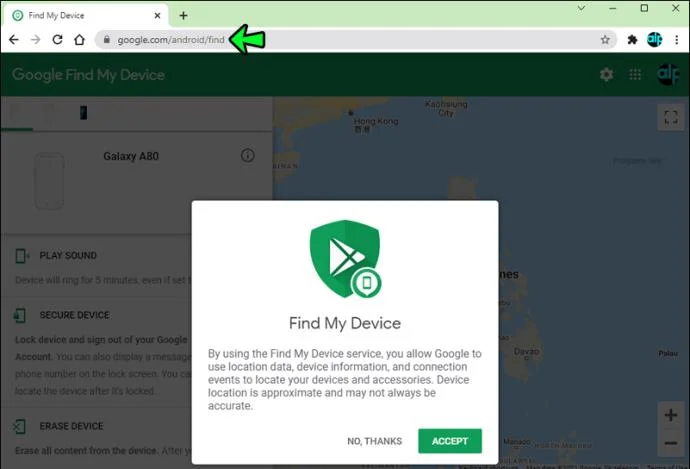Click the Kaohsiung City map label
Image resolution: width=690 pixels, height=469 pixels.
tap(446, 108)
